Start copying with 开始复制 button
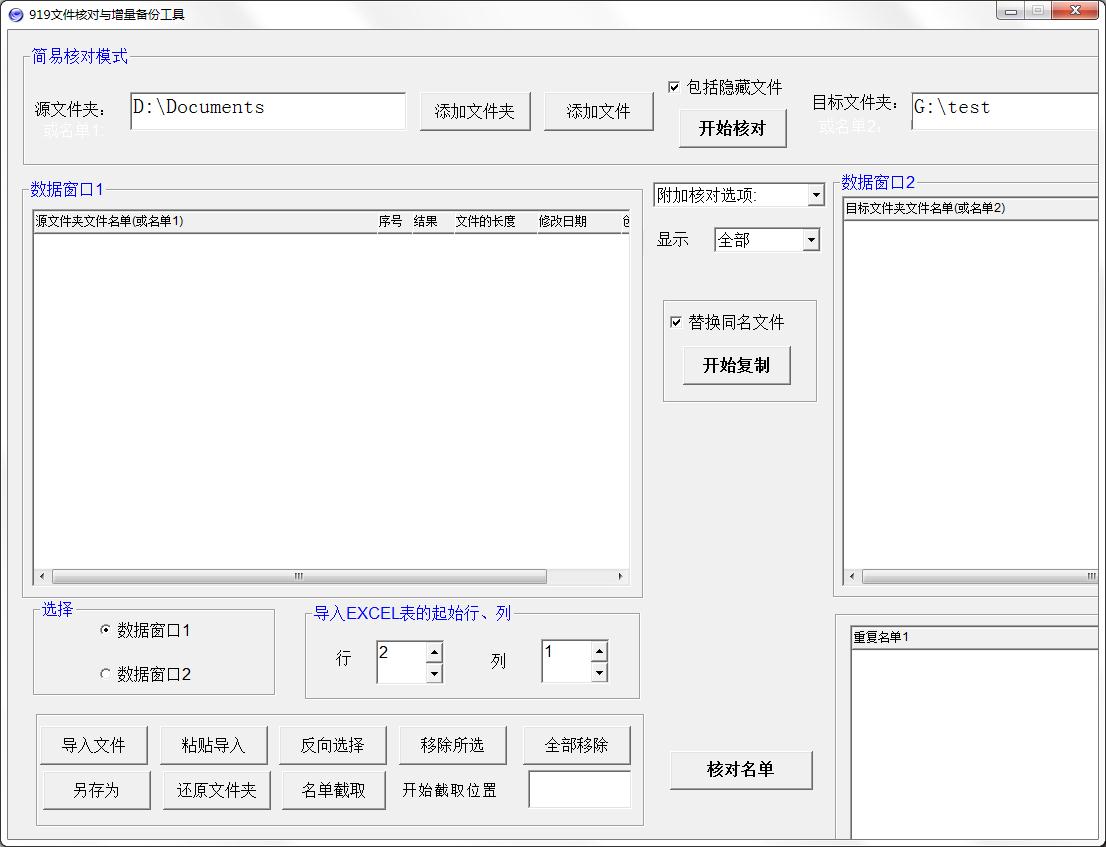The height and width of the screenshot is (847, 1106). coord(736,365)
